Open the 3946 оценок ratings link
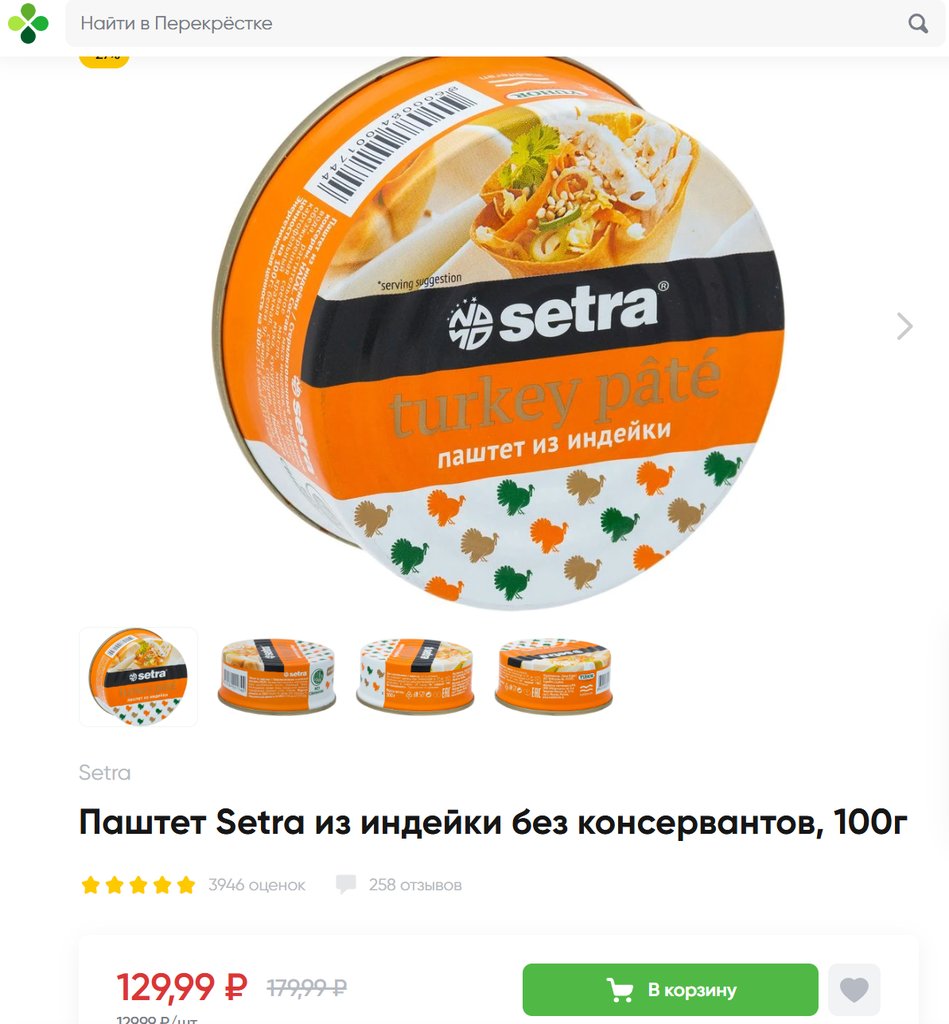This screenshot has height=1024, width=949. [257, 885]
